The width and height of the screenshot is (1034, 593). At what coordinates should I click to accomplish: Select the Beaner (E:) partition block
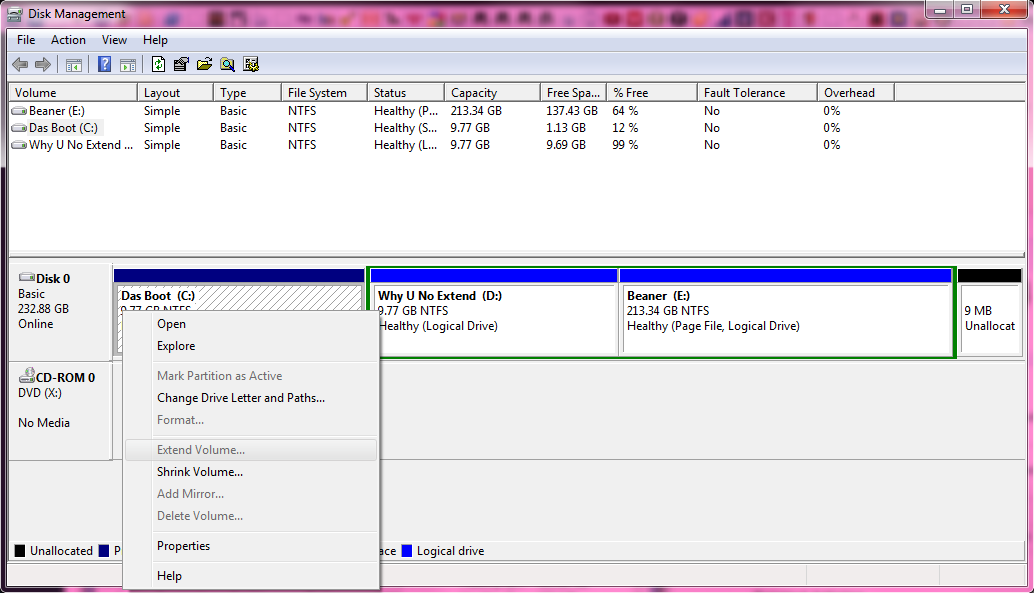pos(785,318)
